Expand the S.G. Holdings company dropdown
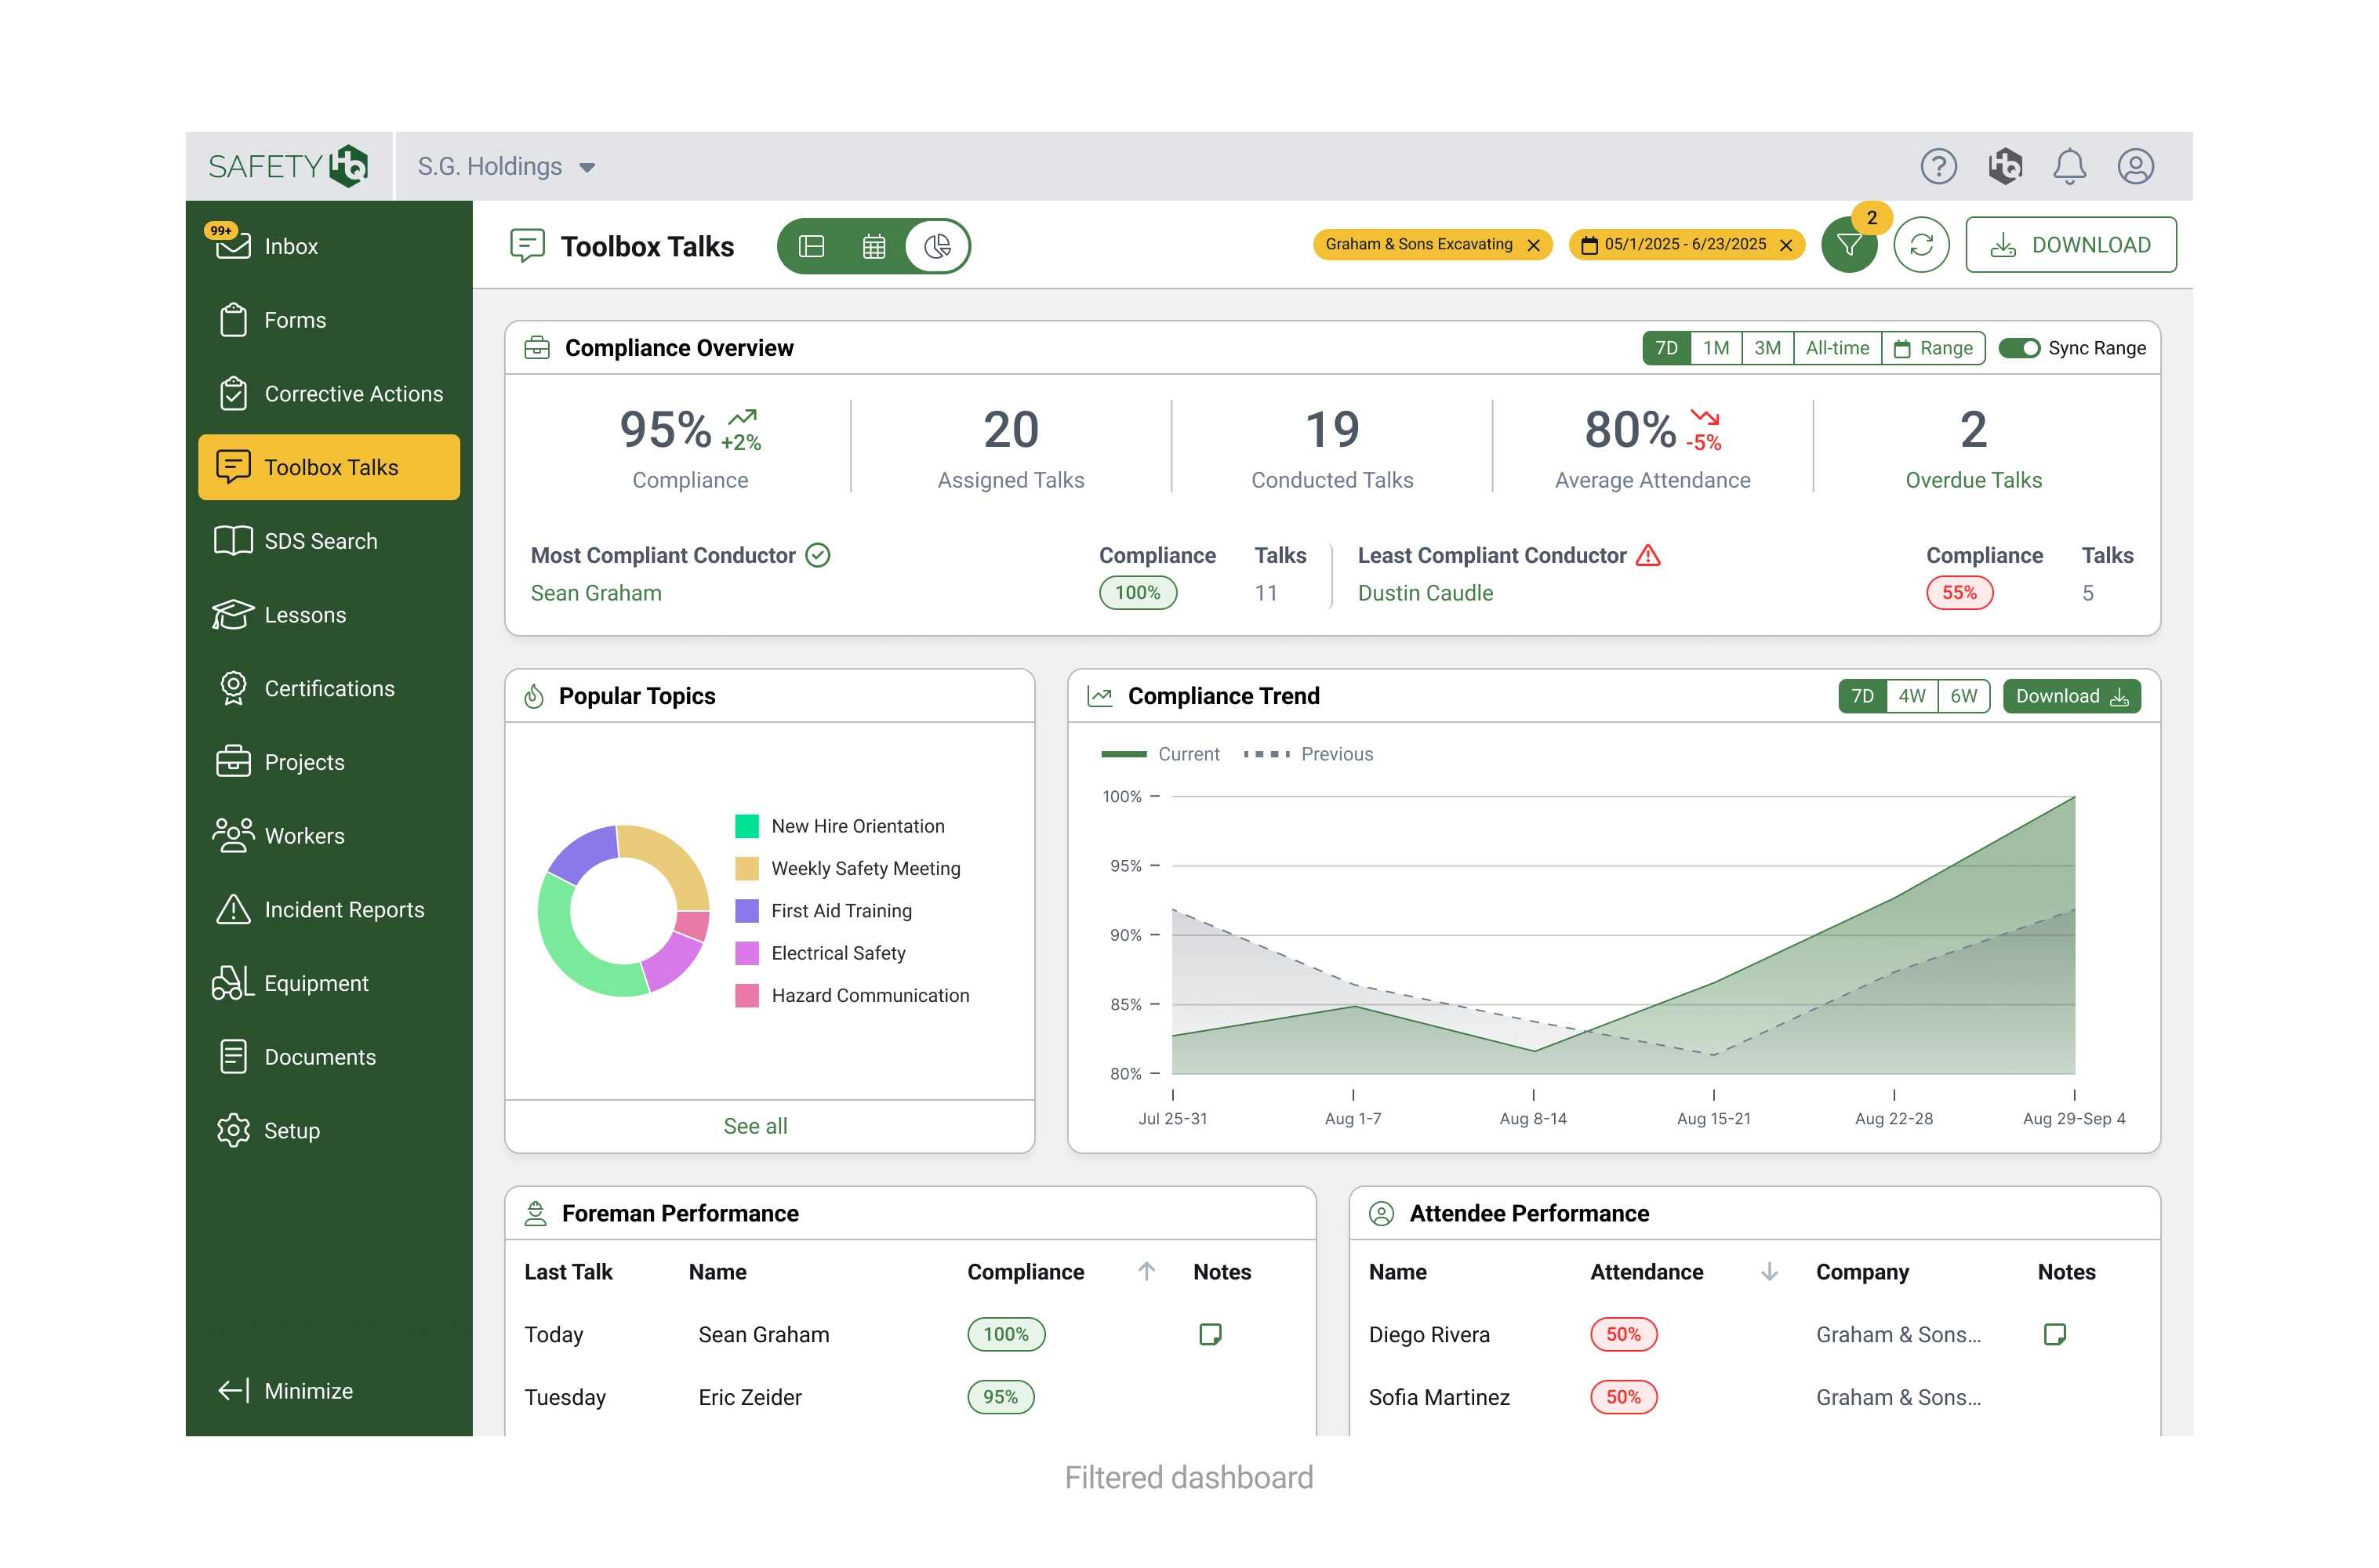Screen dimensions: 2379x1568 (587, 167)
